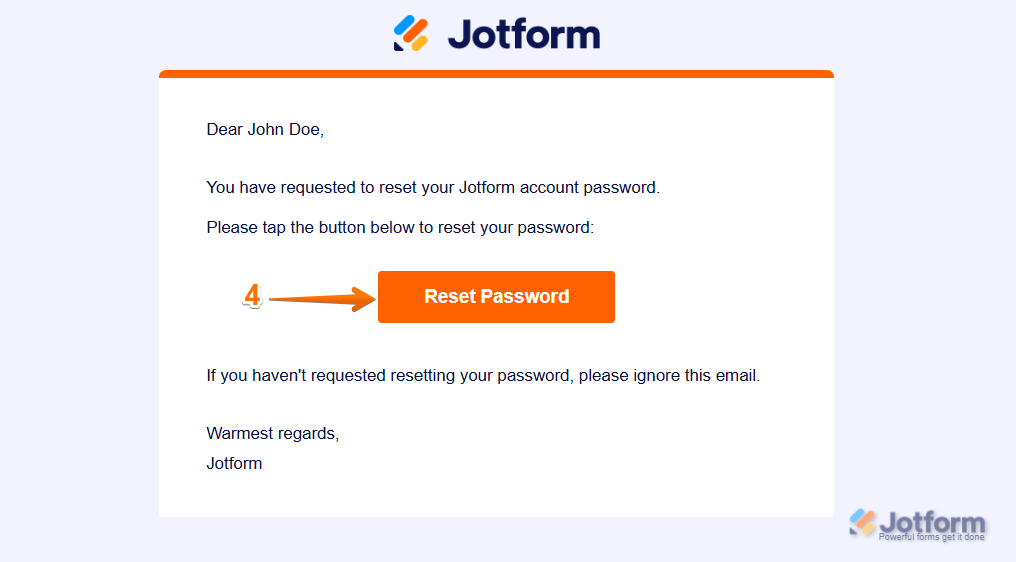The image size is (1016, 562).
Task: Click the "Warmest regards," closing line
Action: click(x=272, y=434)
